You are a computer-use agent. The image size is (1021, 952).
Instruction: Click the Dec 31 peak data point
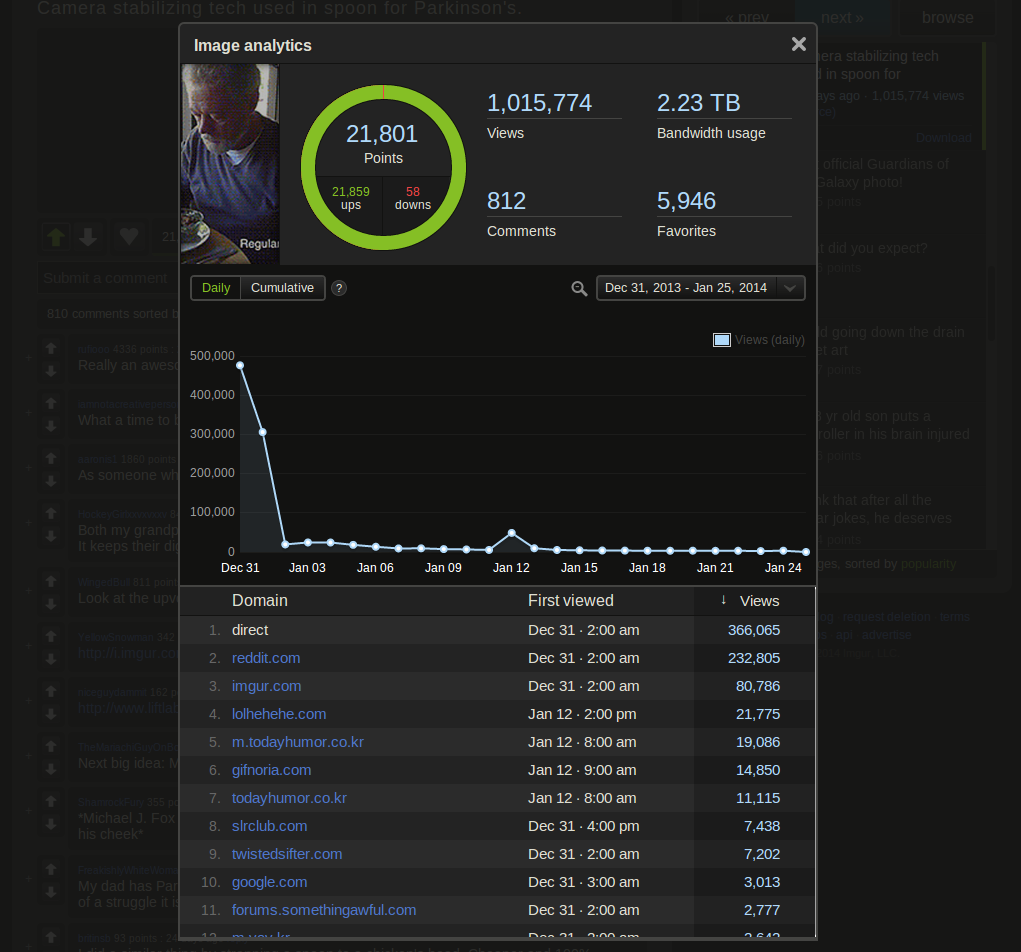click(240, 365)
